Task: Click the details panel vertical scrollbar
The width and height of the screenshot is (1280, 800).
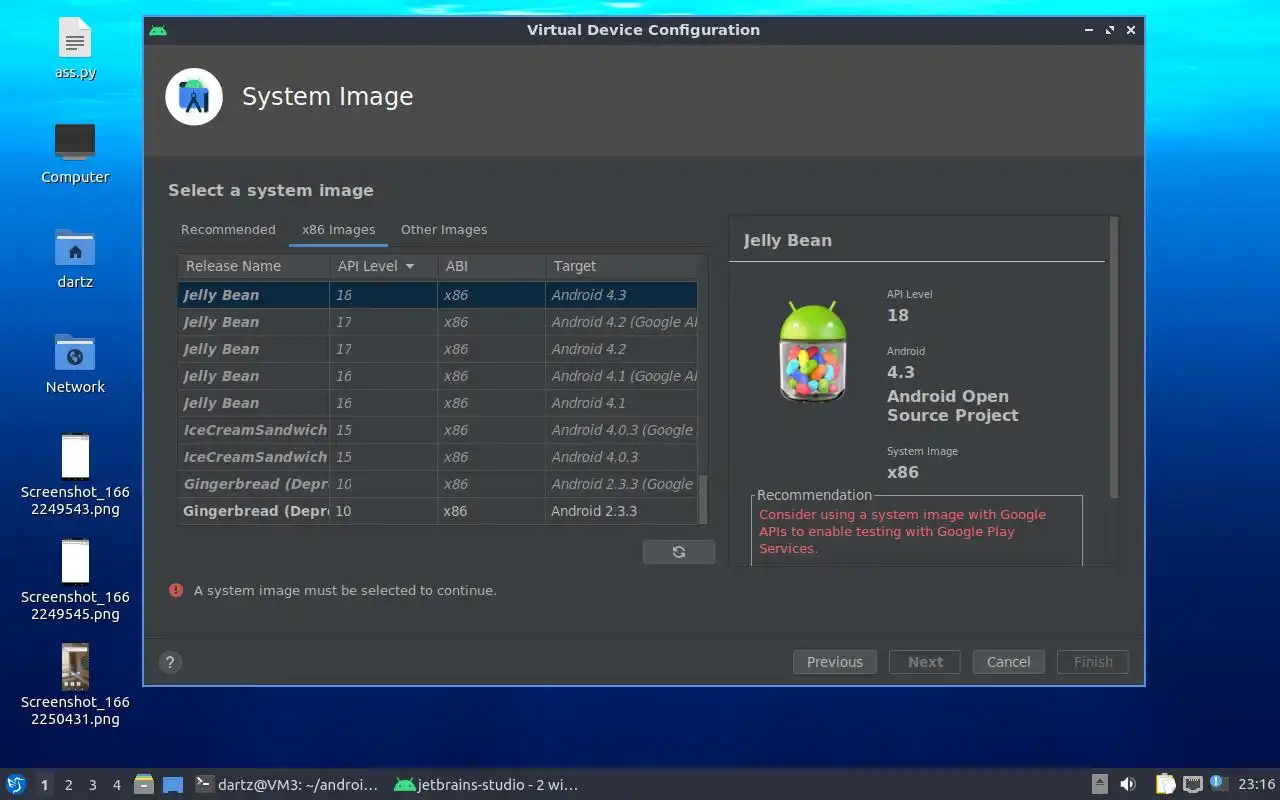Action: (x=1114, y=358)
